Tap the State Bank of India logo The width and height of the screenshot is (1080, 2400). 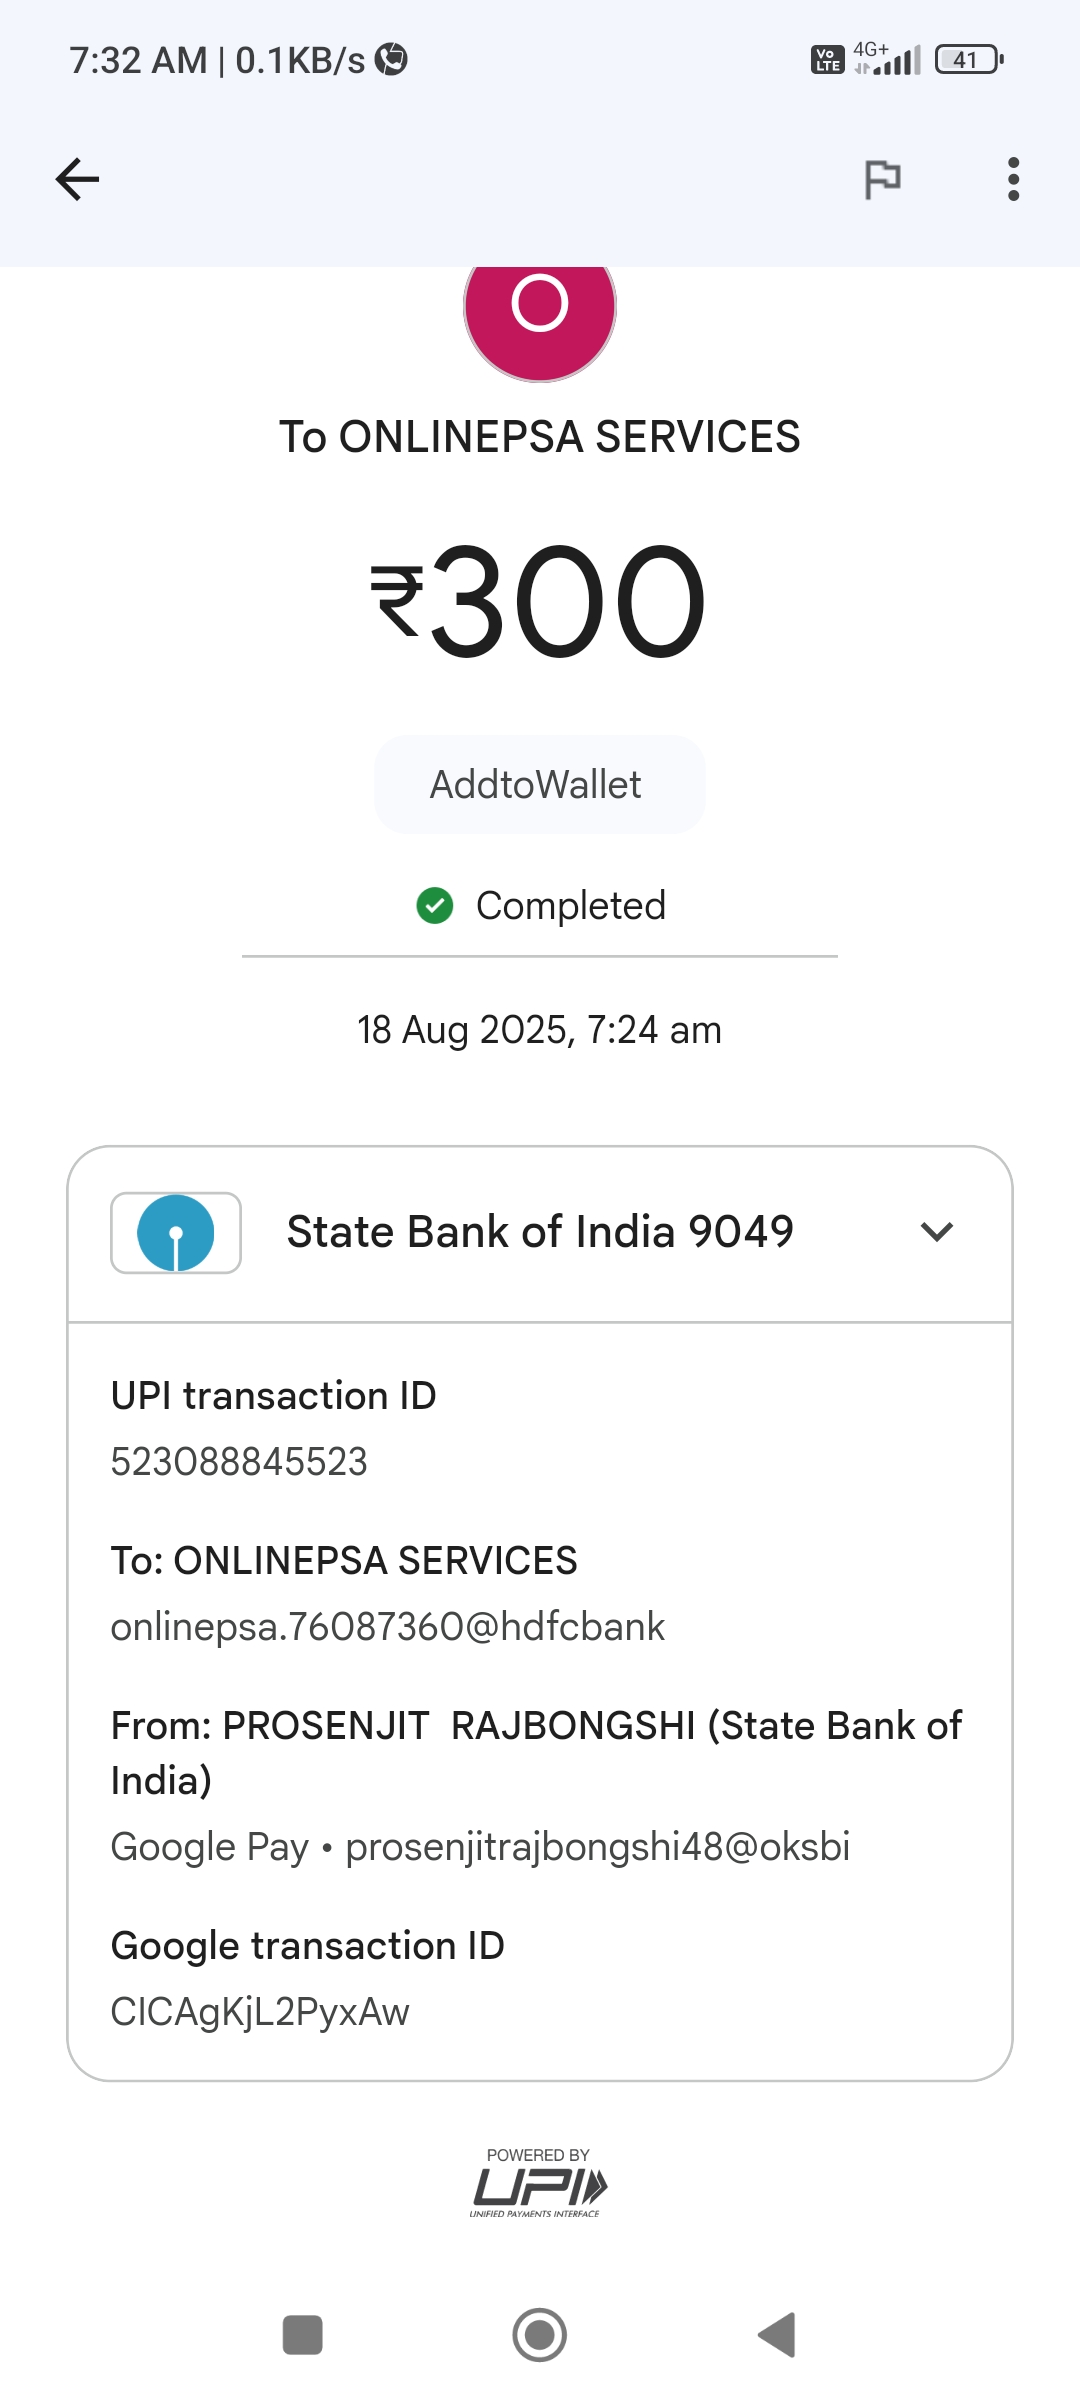pos(176,1233)
